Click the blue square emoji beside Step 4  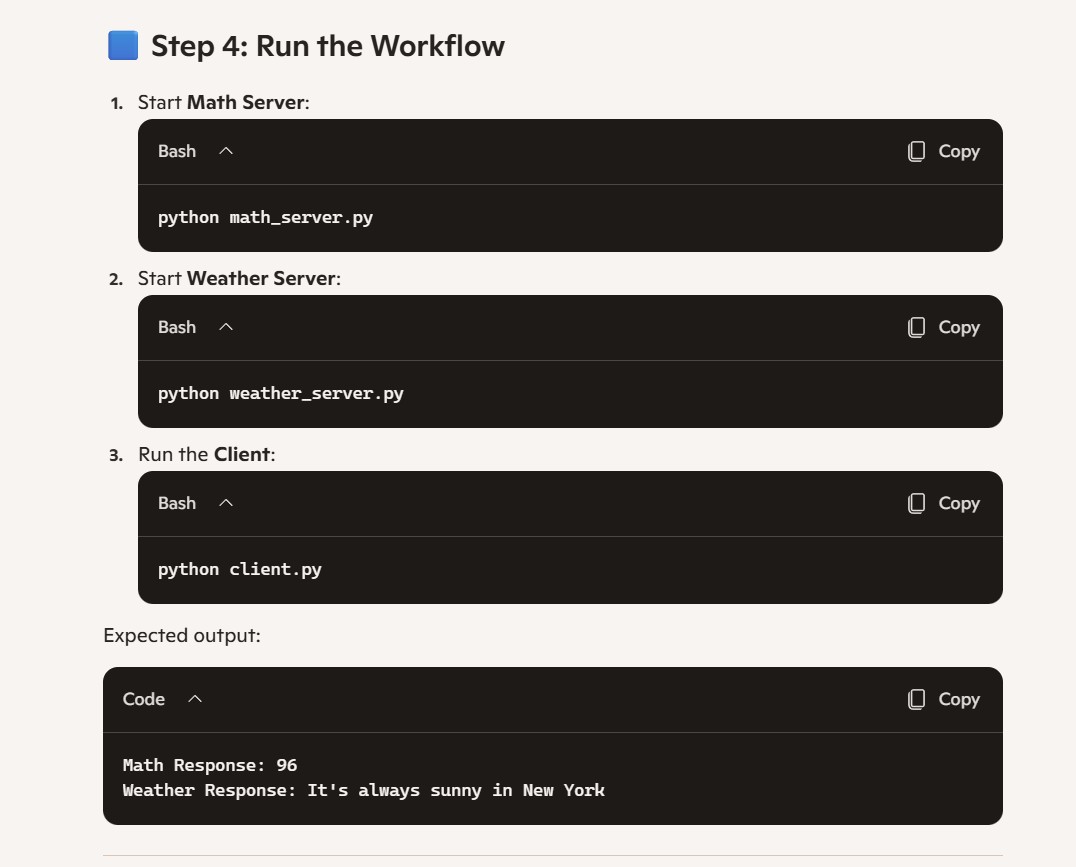[x=123, y=45]
